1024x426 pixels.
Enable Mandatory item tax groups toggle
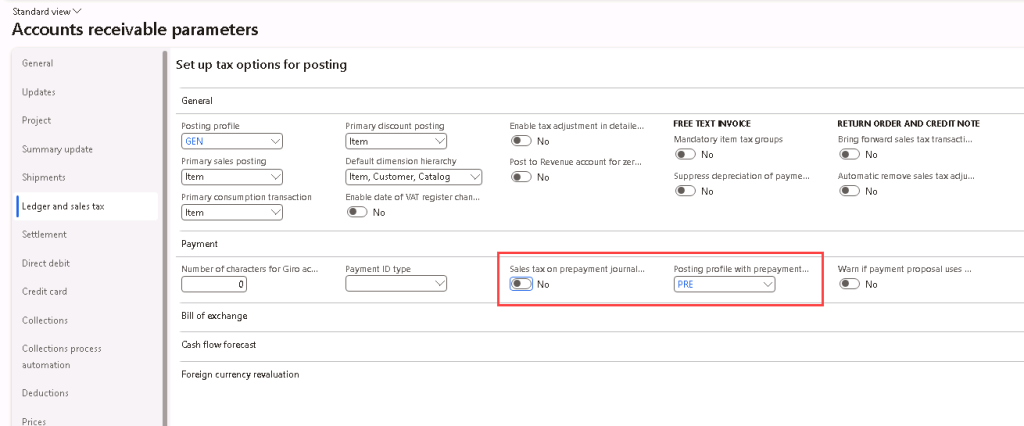point(685,155)
